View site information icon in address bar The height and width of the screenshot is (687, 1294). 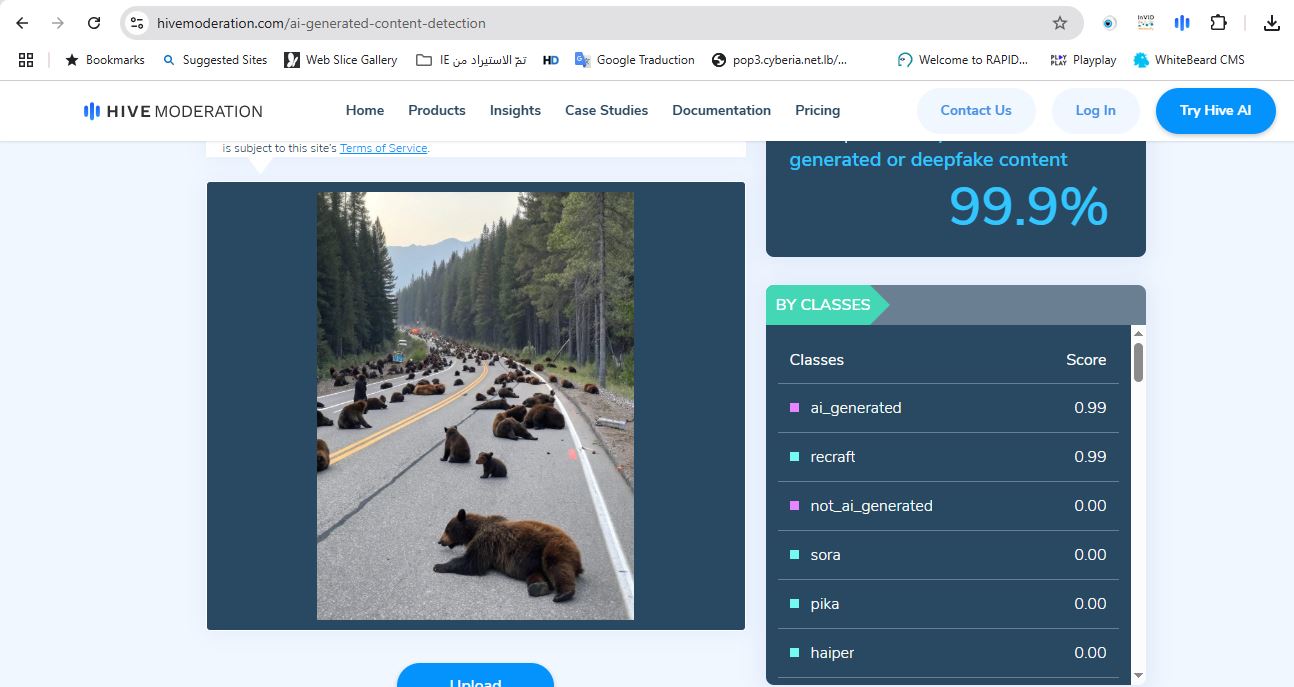138,23
